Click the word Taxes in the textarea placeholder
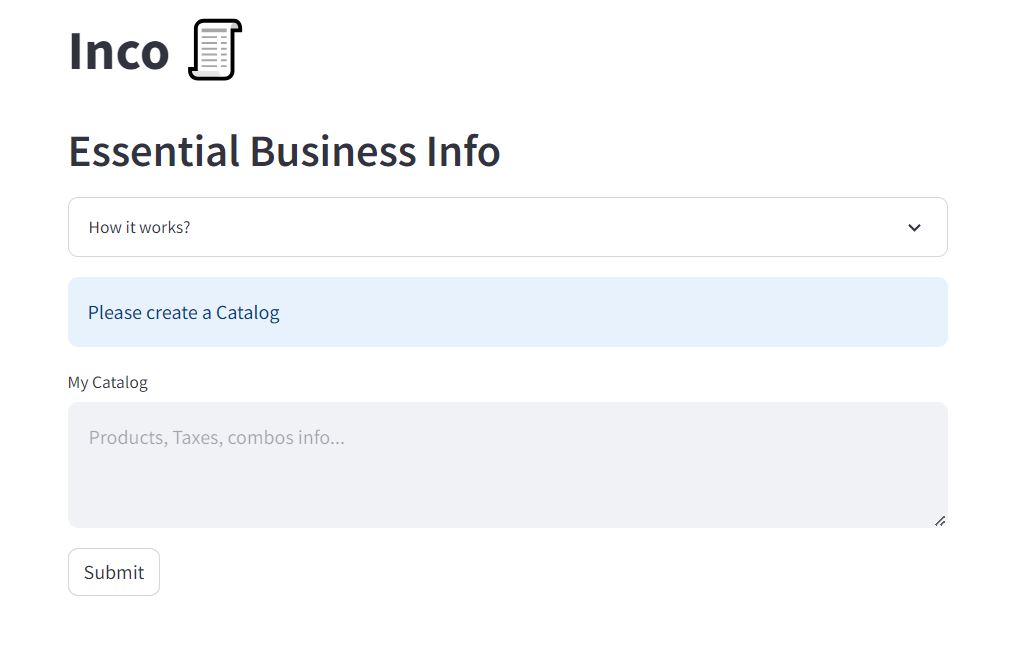 point(197,438)
